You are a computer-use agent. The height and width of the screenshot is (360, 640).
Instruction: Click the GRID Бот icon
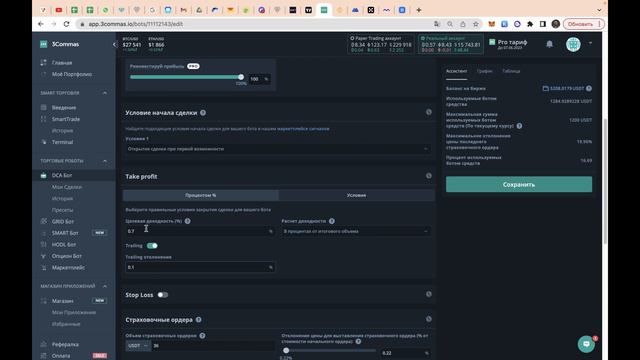(44, 221)
